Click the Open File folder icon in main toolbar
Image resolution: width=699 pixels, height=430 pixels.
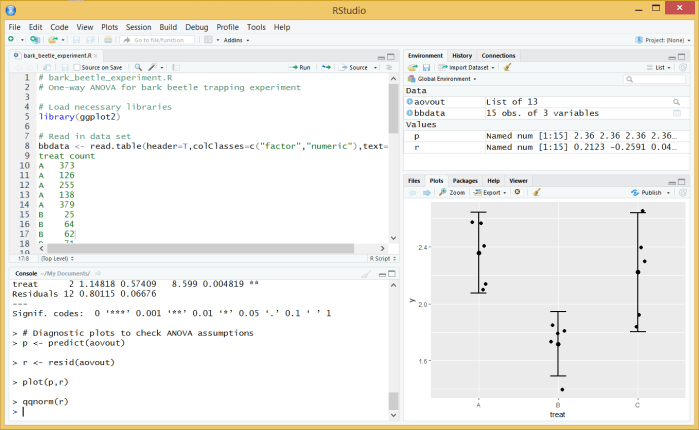[53, 40]
